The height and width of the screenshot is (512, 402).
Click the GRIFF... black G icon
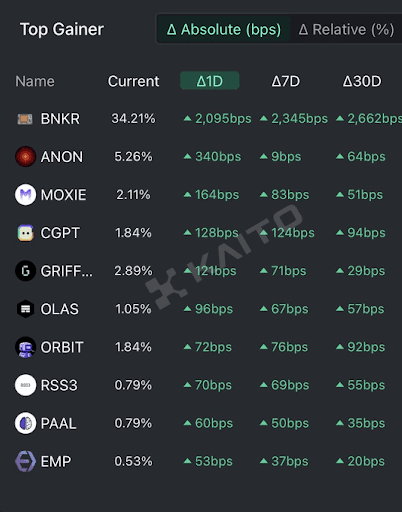[25, 271]
